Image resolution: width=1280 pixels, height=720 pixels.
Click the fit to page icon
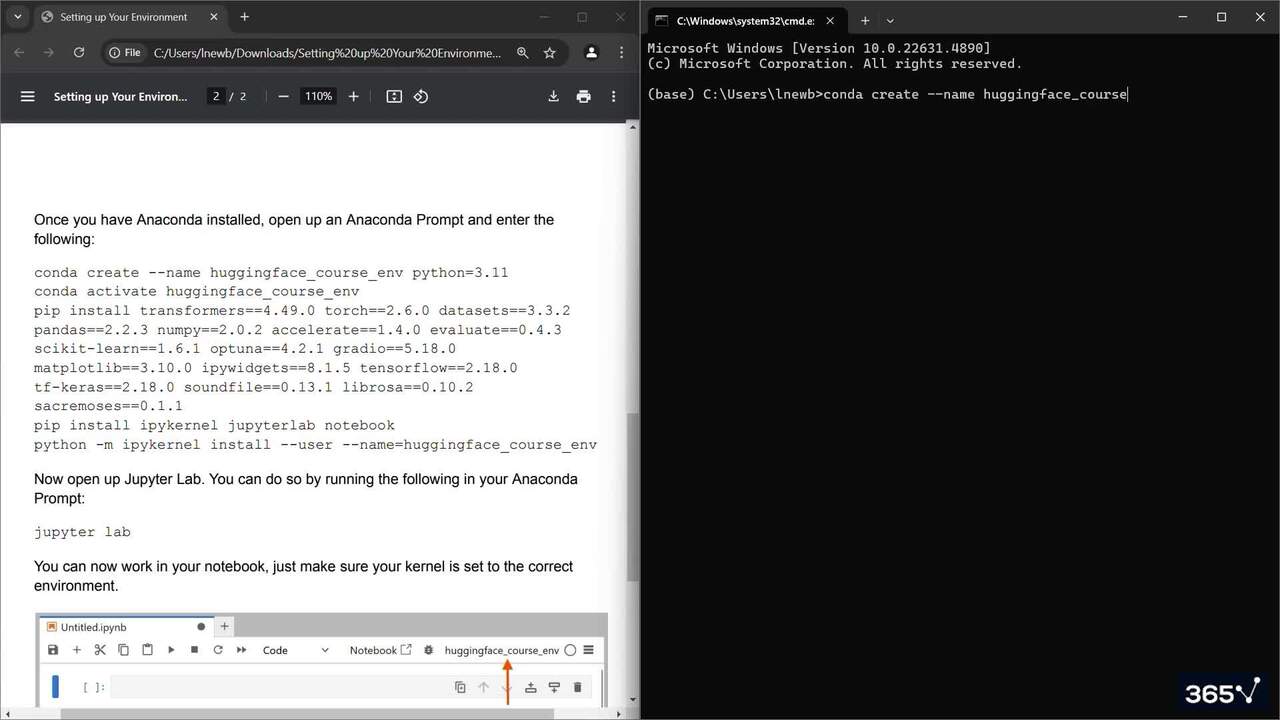(x=394, y=96)
